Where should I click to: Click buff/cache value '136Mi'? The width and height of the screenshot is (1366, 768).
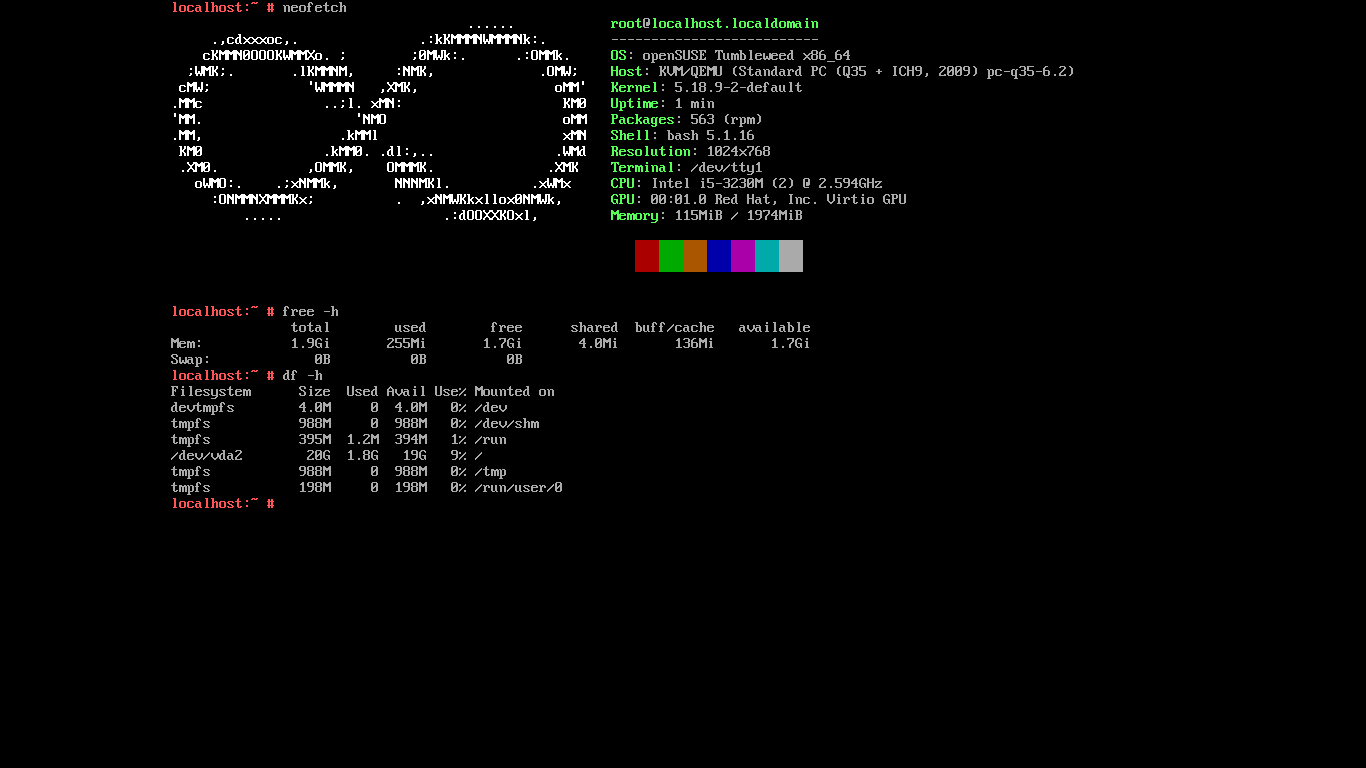coord(695,344)
